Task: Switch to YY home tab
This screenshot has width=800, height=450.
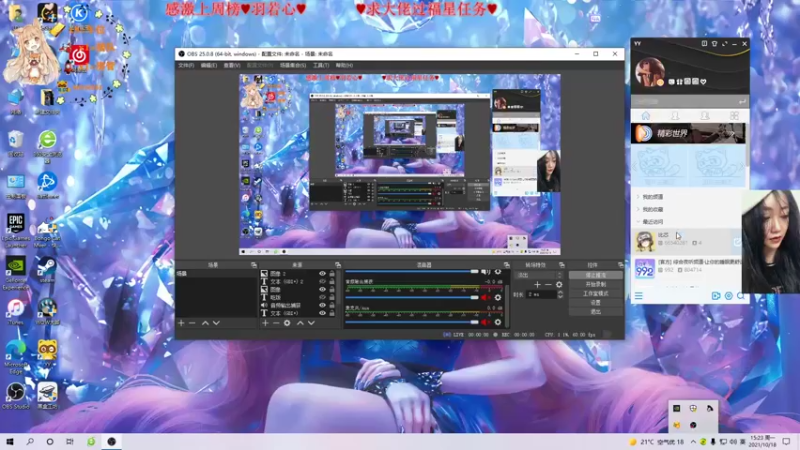Action: (645, 116)
